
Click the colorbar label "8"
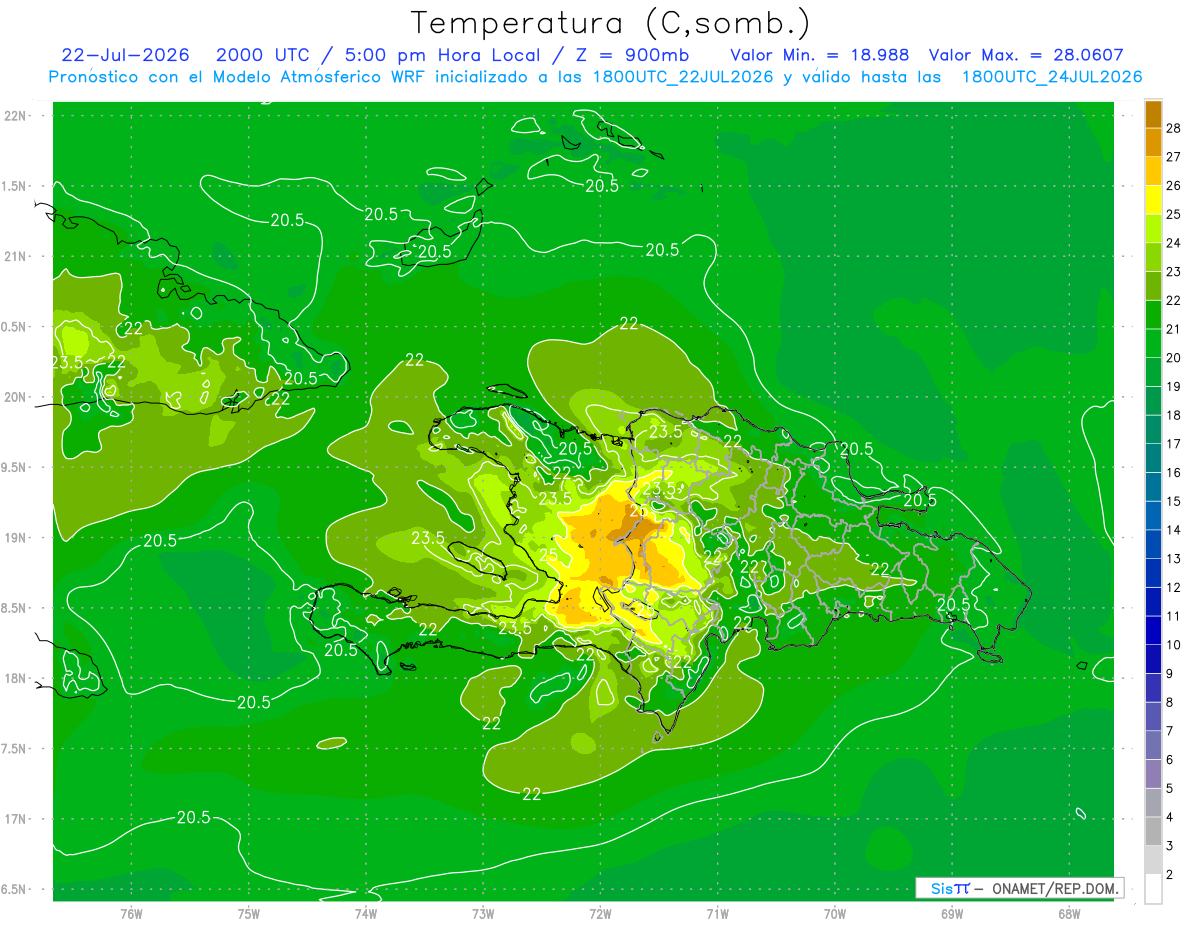pyautogui.click(x=1171, y=703)
